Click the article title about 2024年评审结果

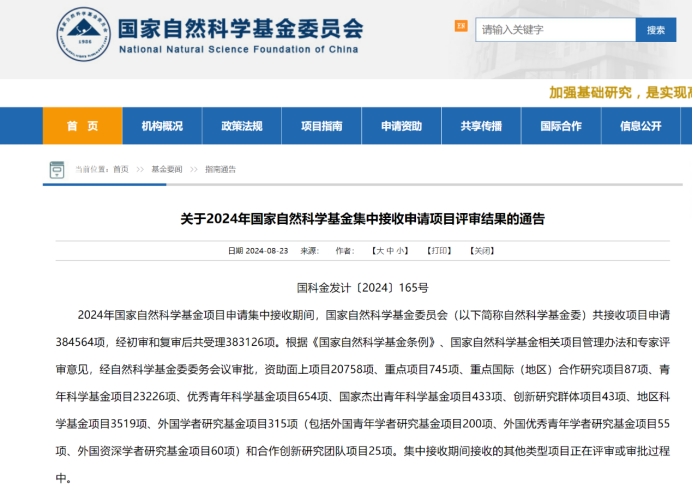coord(362,219)
